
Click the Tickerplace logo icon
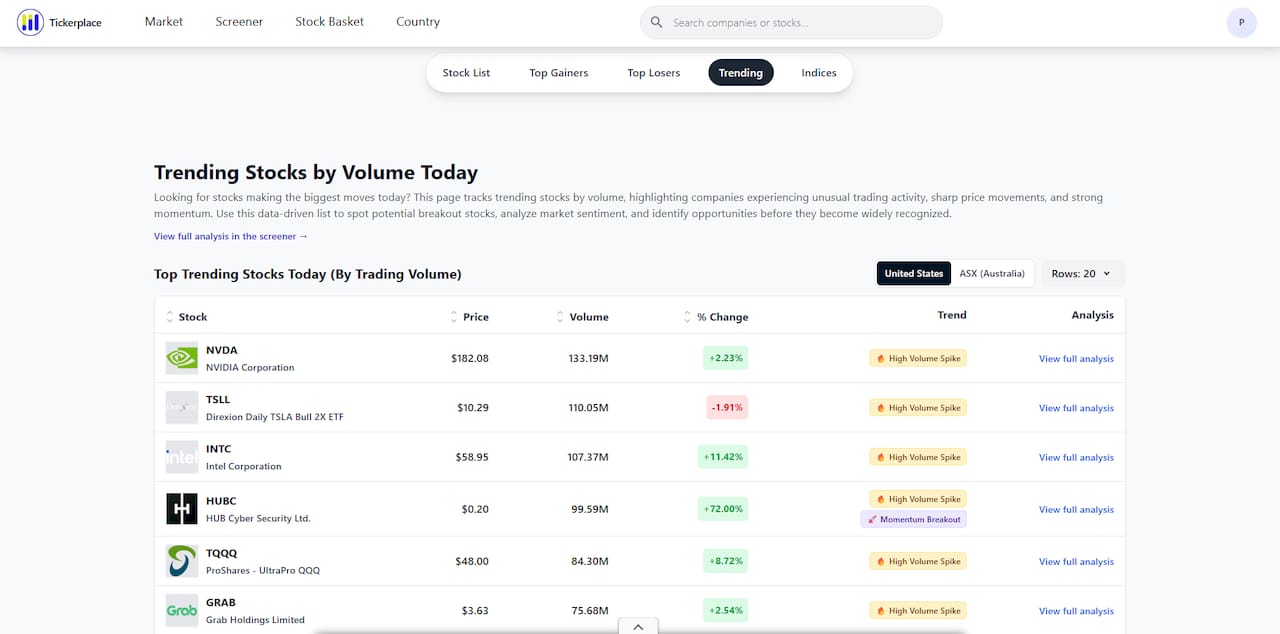click(x=30, y=22)
